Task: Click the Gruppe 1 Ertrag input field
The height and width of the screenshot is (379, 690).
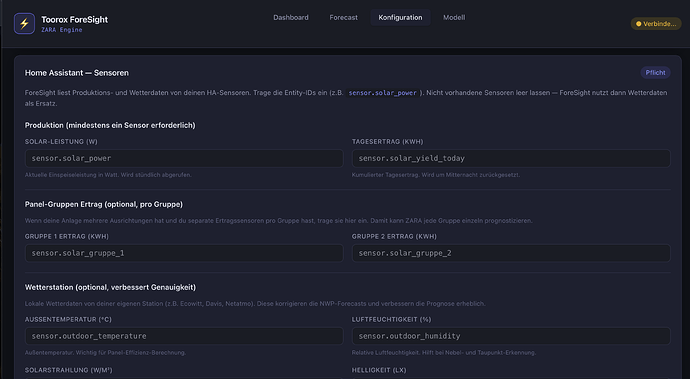Action: coord(184,253)
